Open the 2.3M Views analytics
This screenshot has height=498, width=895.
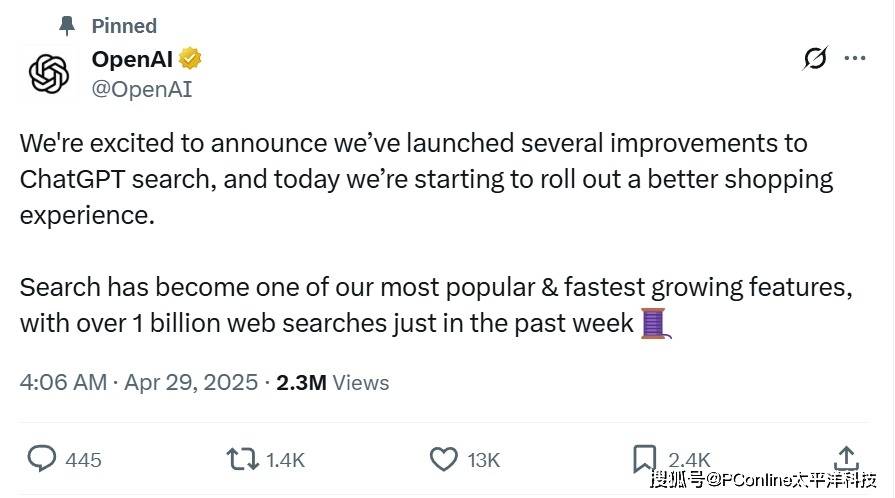332,382
